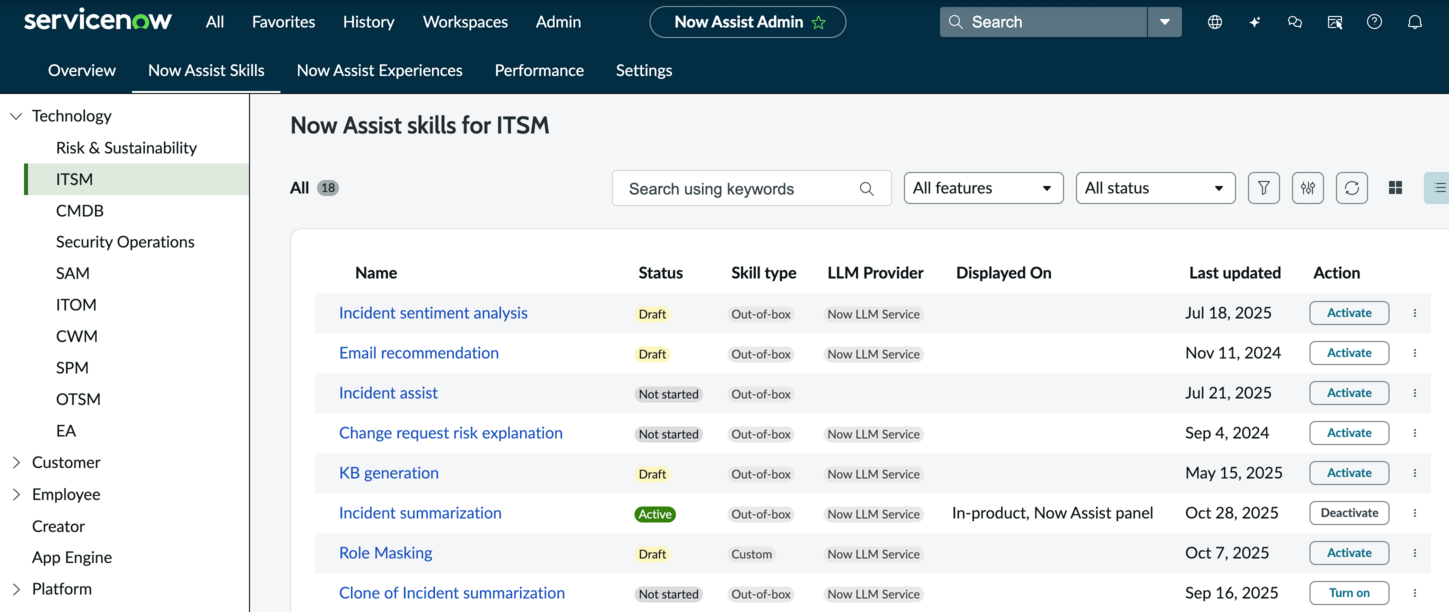Select Creator in the sidebar
The width and height of the screenshot is (1449, 612).
pyautogui.click(x=58, y=526)
